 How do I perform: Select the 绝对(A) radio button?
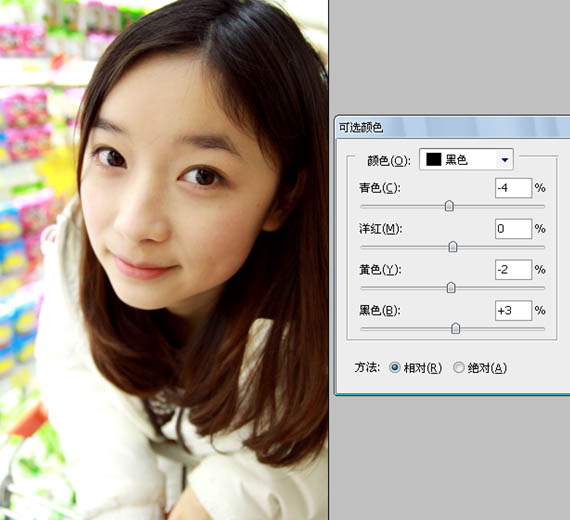[x=459, y=368]
